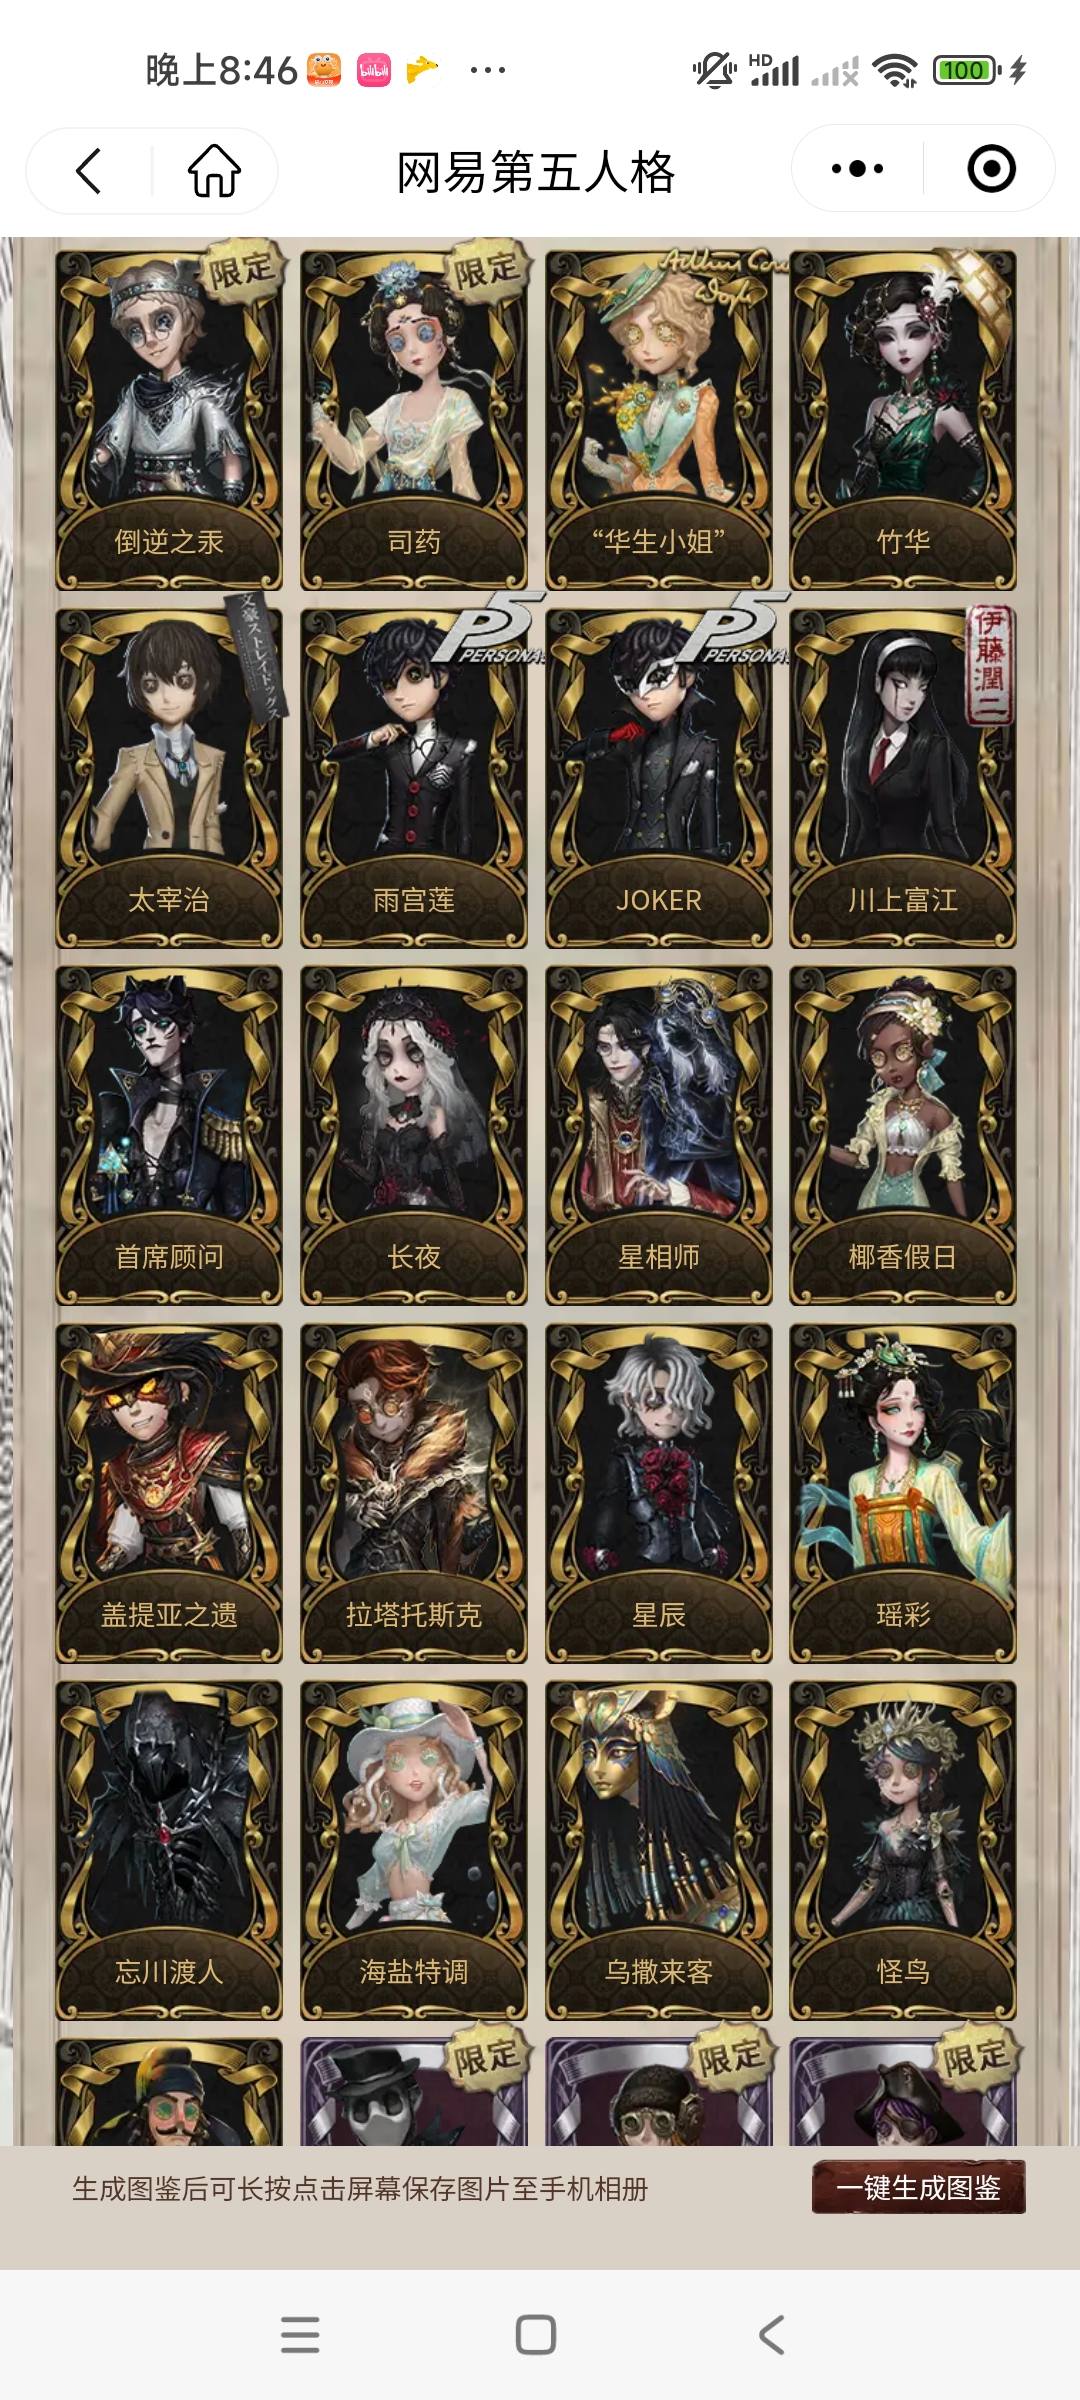1080x2400 pixels.
Task: Open the JOKER Persona 5 card
Action: pyautogui.click(x=659, y=778)
